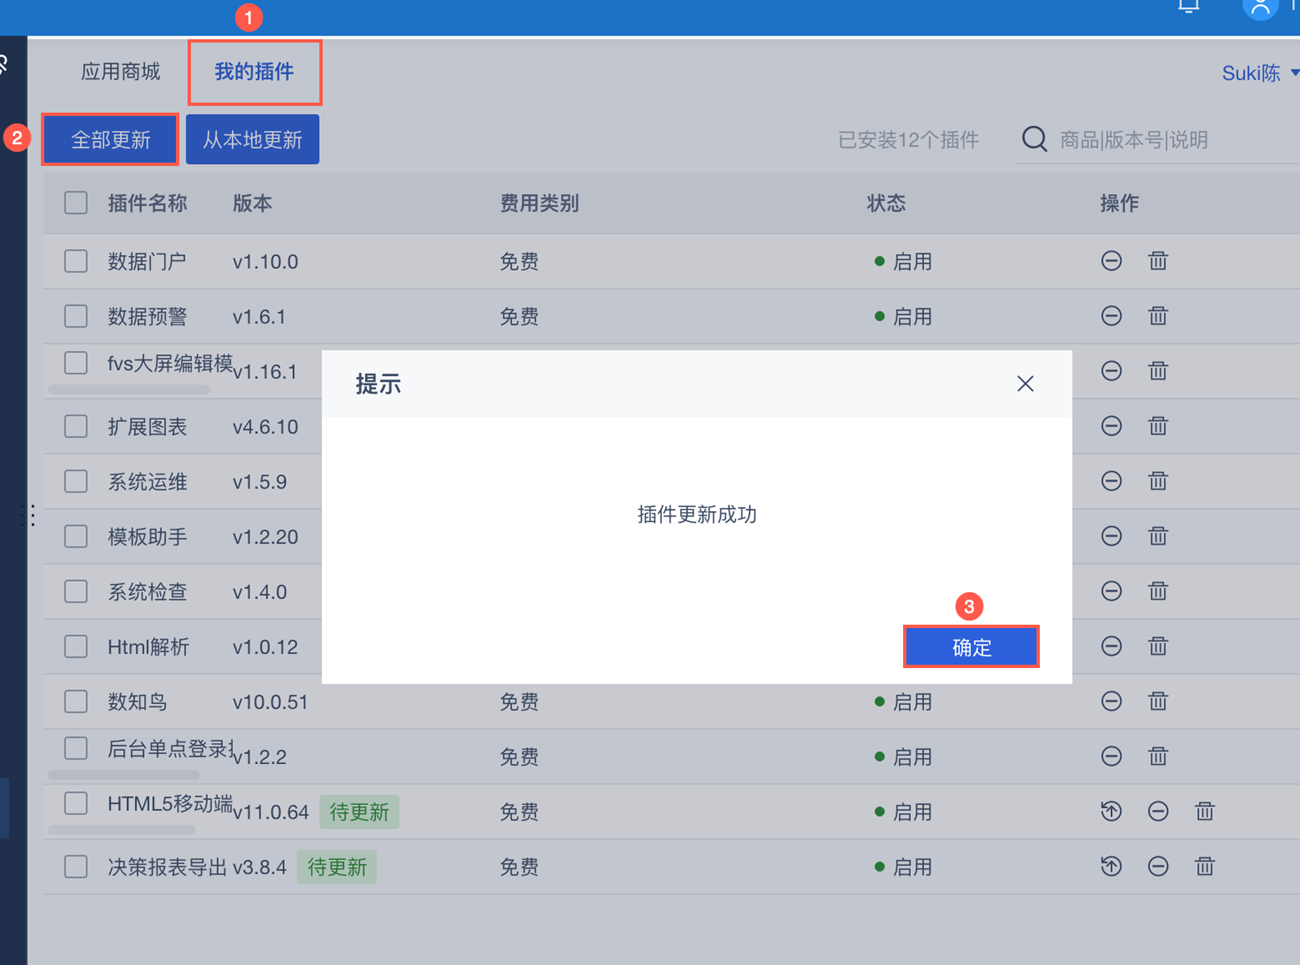This screenshot has height=965, width=1300.
Task: Disable the HTML5移动端 plugin via minus icon
Action: tap(1158, 811)
